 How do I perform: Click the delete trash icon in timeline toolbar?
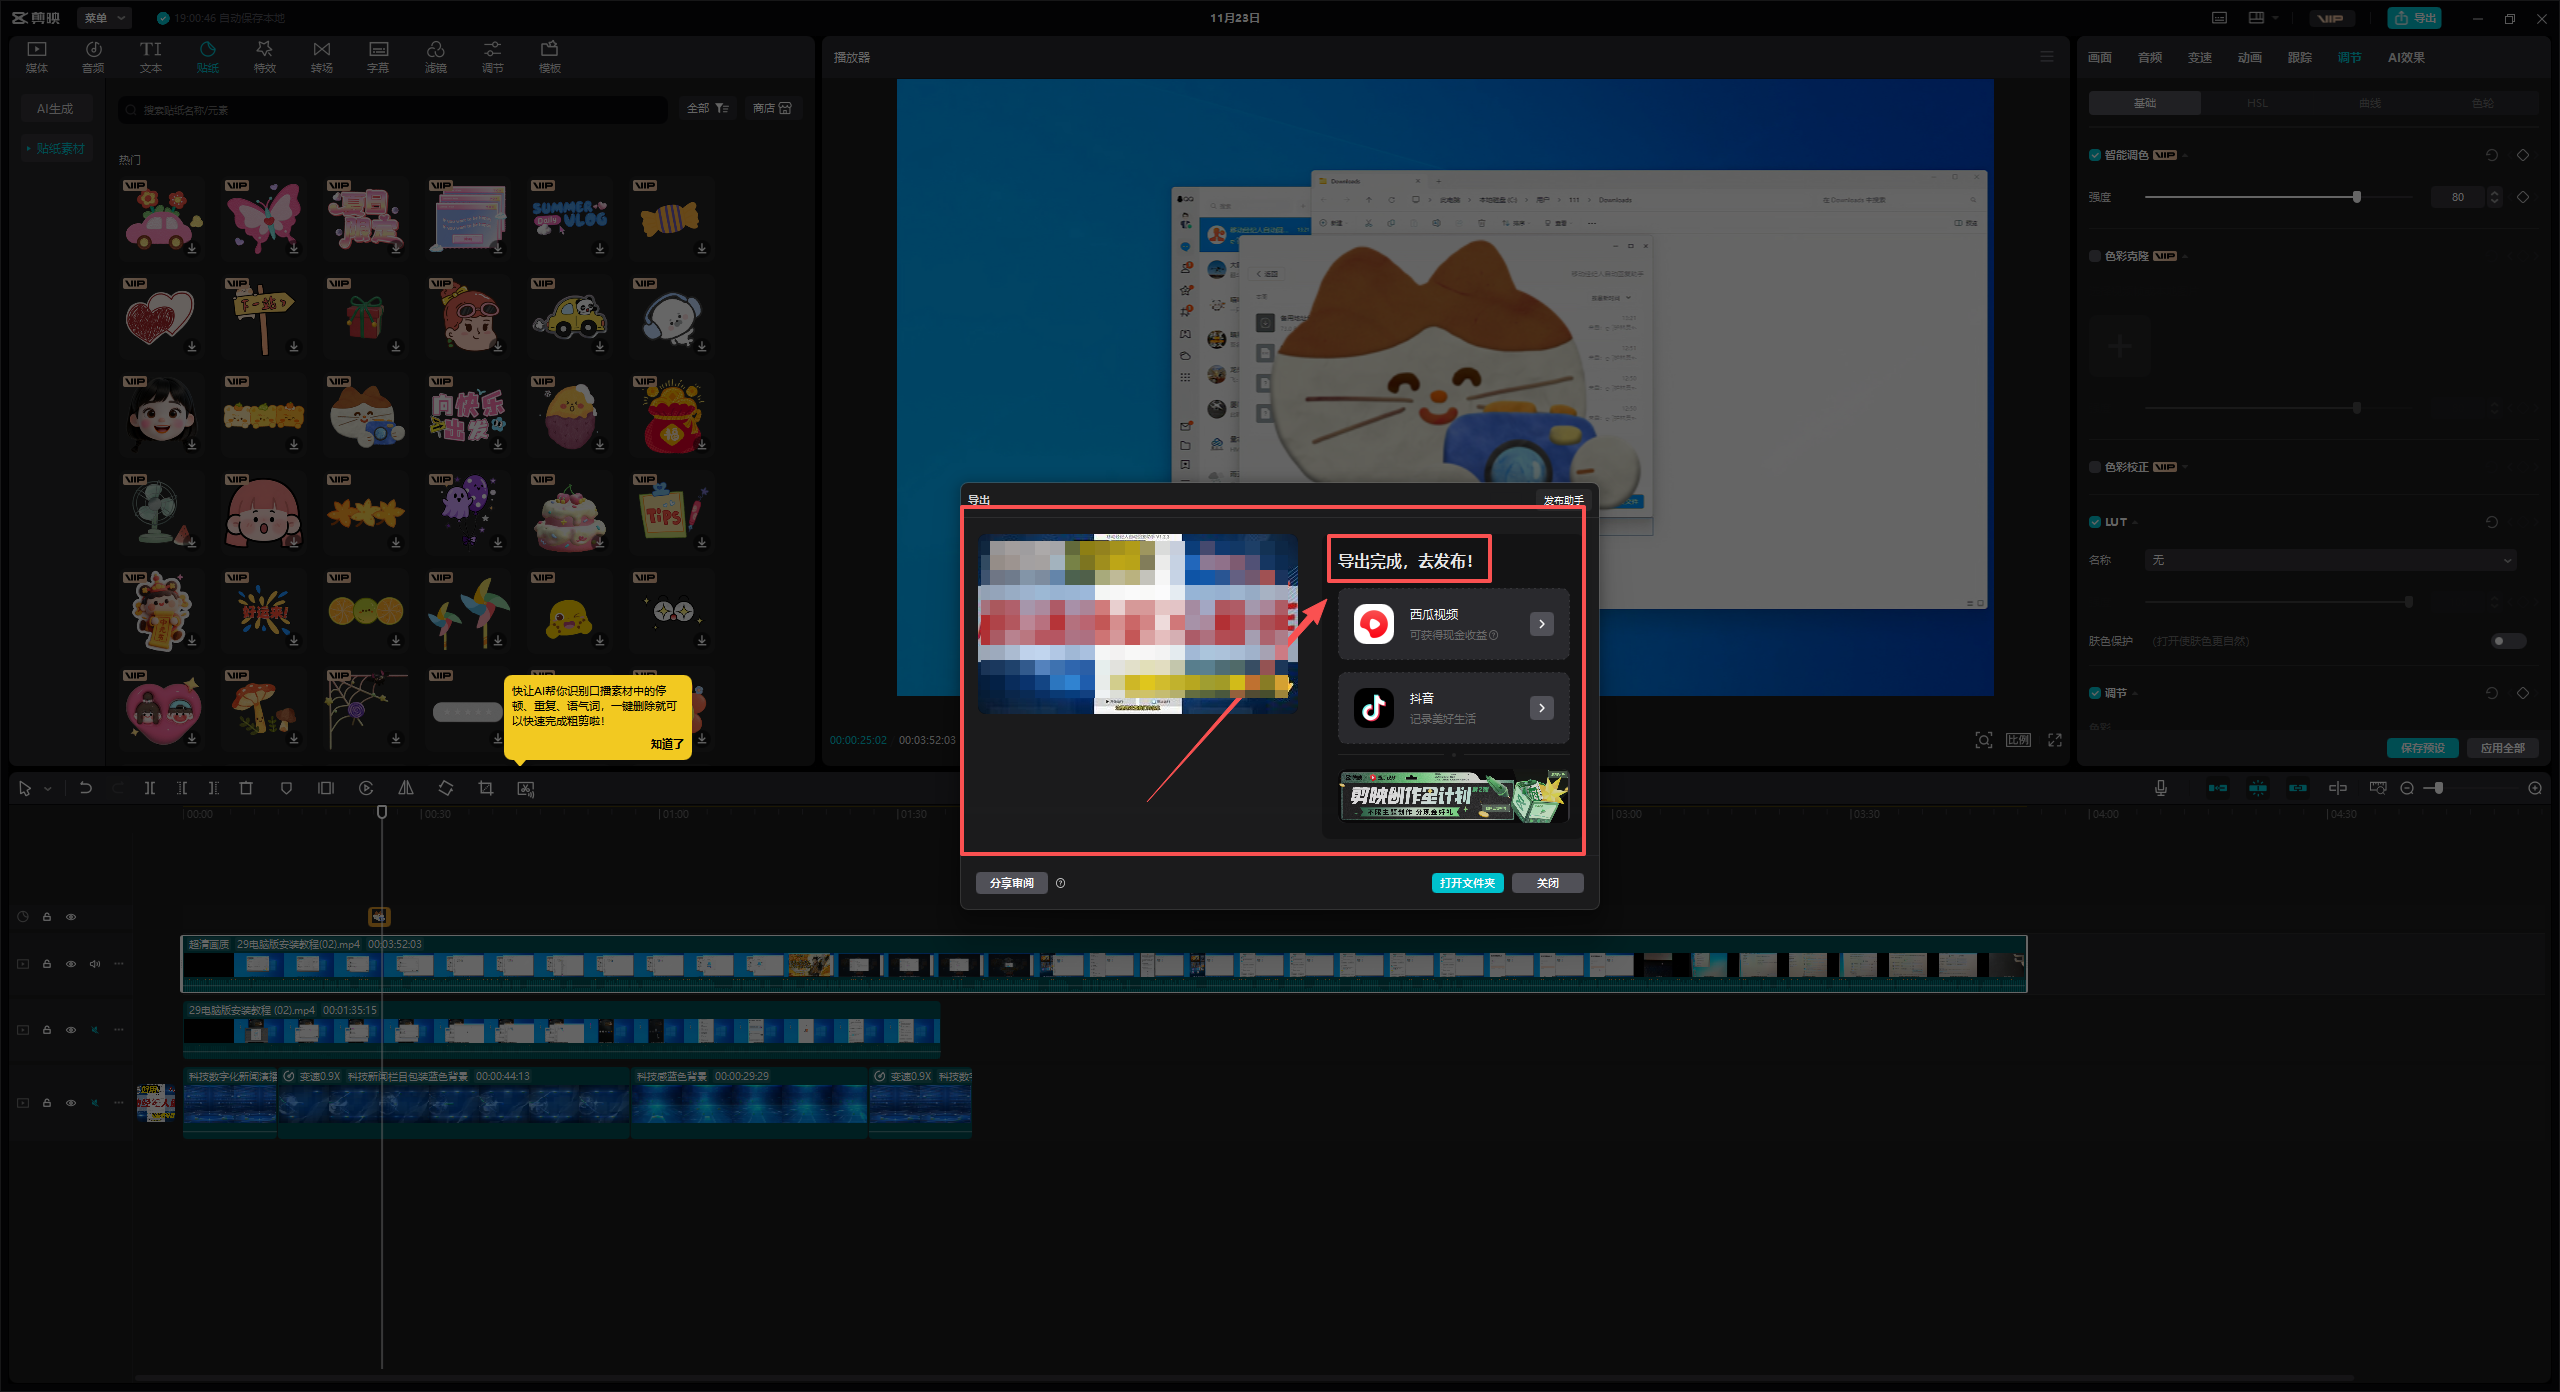pyautogui.click(x=246, y=788)
